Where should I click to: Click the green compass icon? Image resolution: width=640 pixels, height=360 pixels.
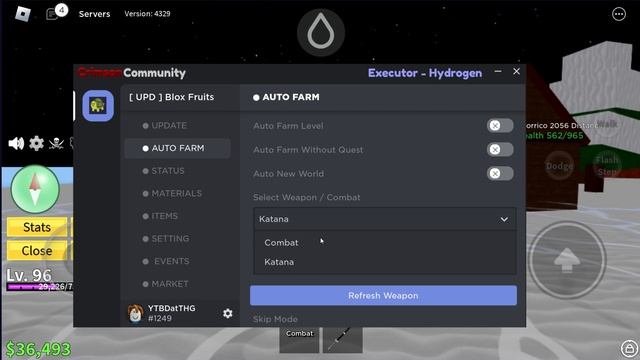click(x=35, y=189)
